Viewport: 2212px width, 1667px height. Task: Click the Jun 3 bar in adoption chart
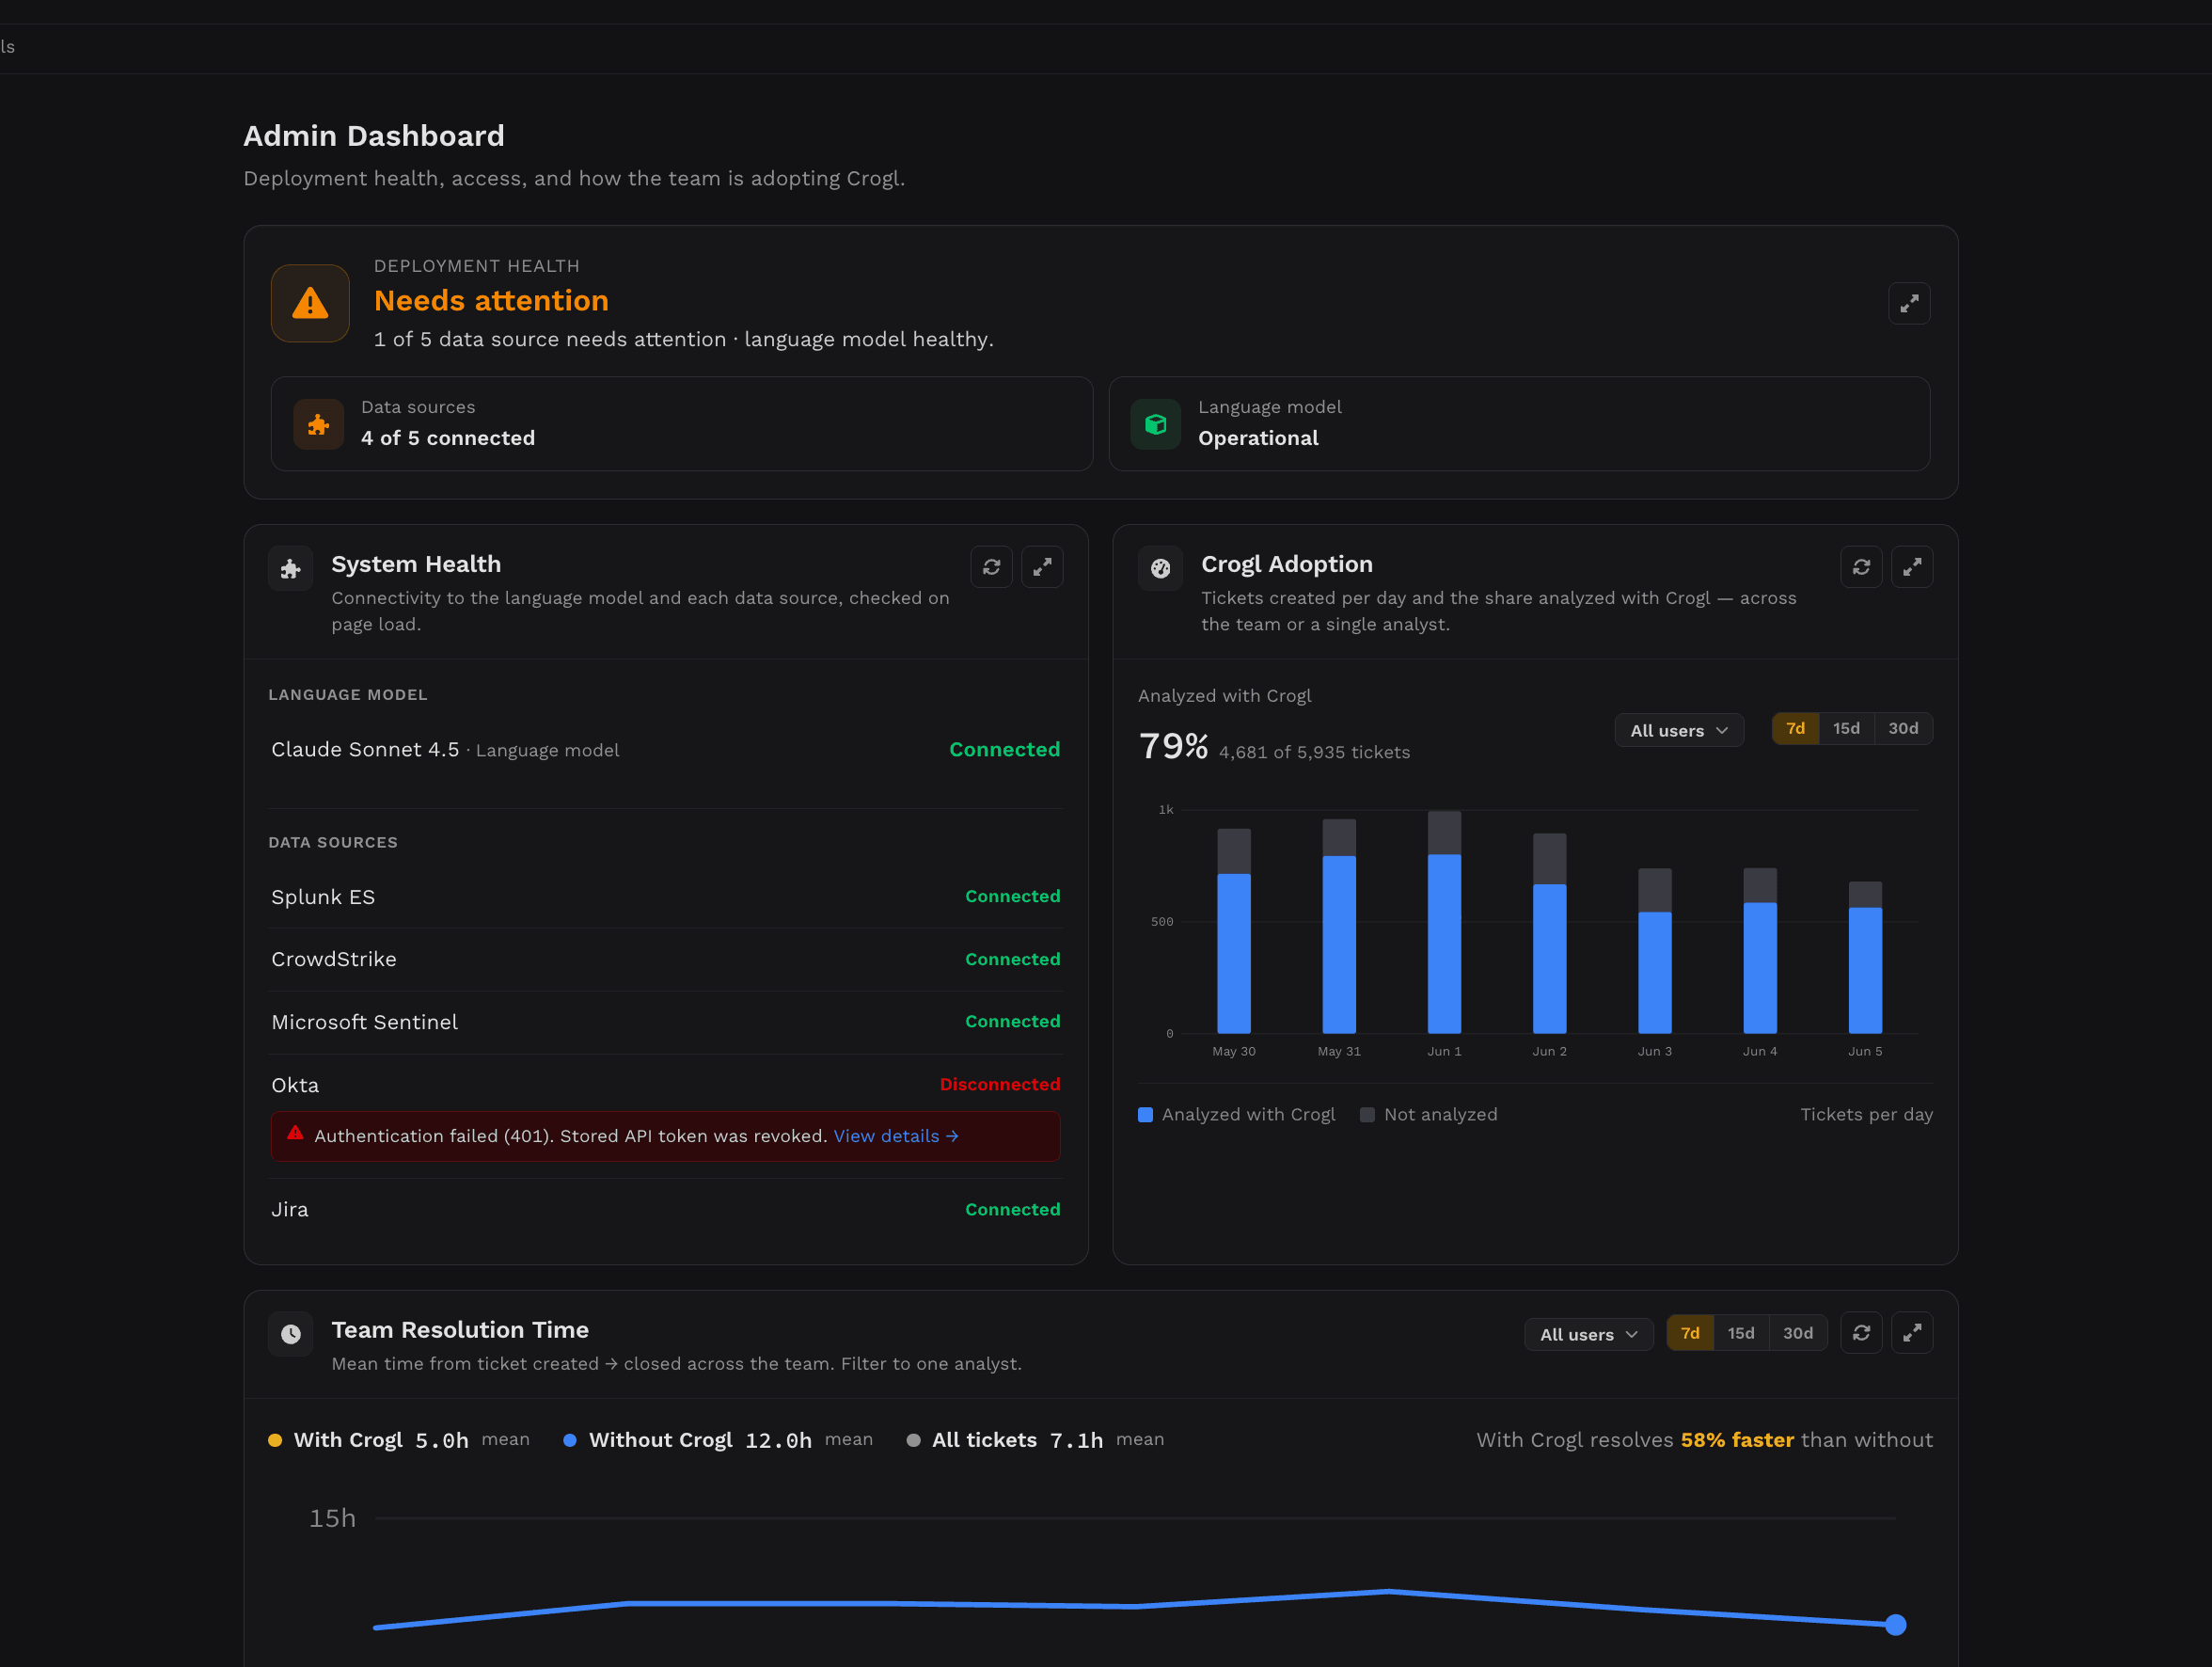[1655, 950]
